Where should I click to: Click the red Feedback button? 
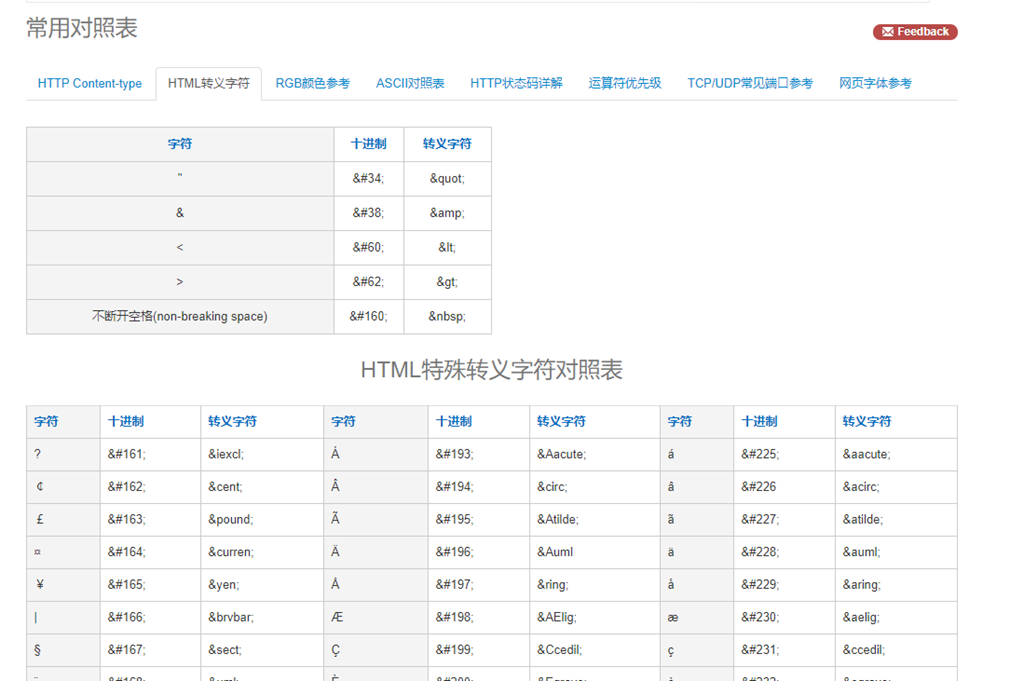[x=915, y=31]
